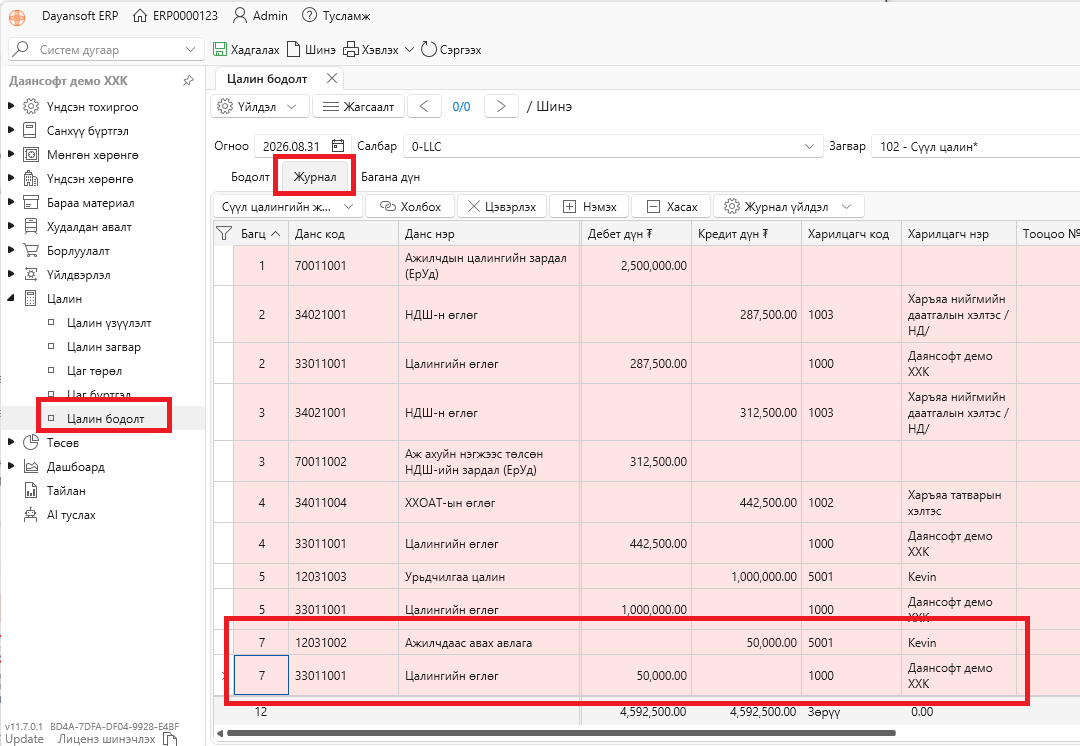Click the Цэвэрлэх clear button

tap(502, 207)
